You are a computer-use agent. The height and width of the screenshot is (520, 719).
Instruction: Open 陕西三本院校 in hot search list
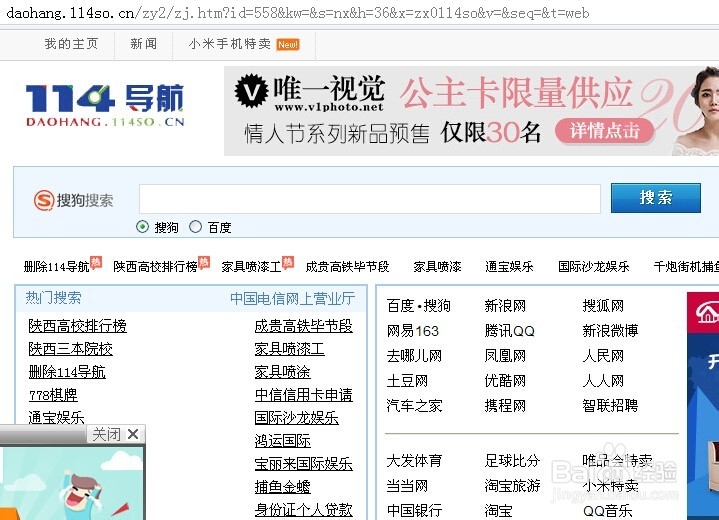[70, 349]
